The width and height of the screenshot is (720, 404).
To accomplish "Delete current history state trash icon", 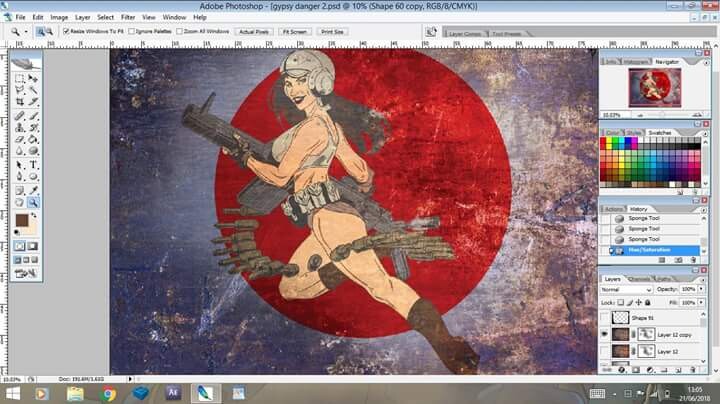I will (693, 260).
